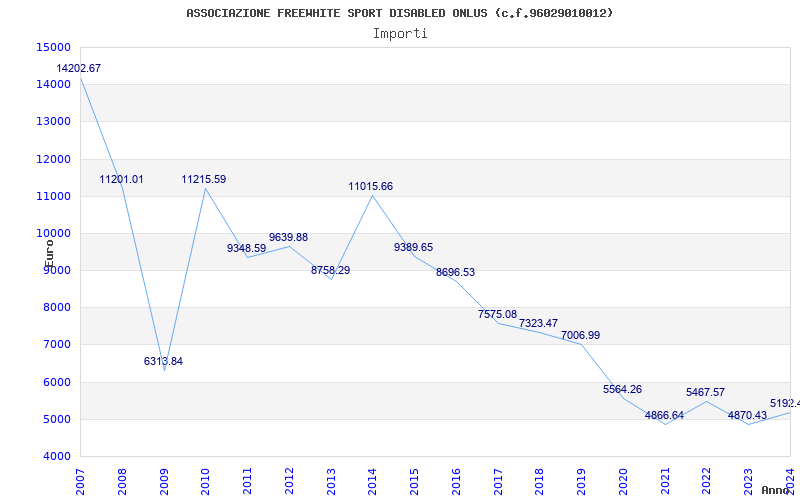Image resolution: width=800 pixels, height=500 pixels.
Task: Click the x-axis year 2017
Action: tap(498, 482)
